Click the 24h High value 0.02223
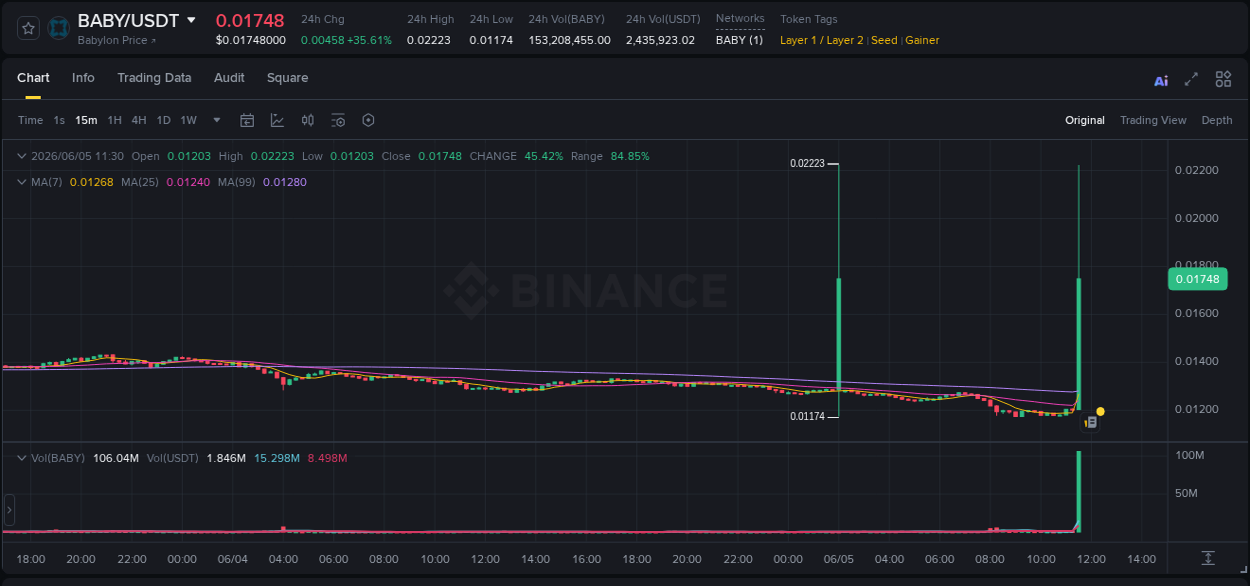The width and height of the screenshot is (1250, 586). (428, 40)
